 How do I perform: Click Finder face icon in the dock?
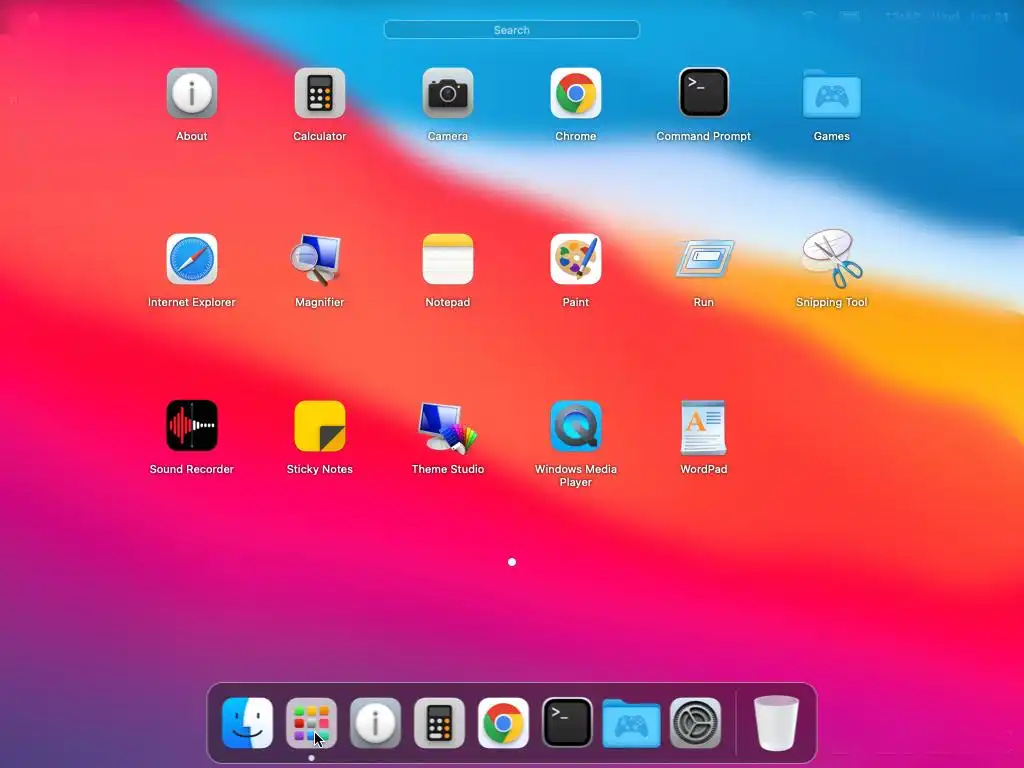tap(248, 723)
